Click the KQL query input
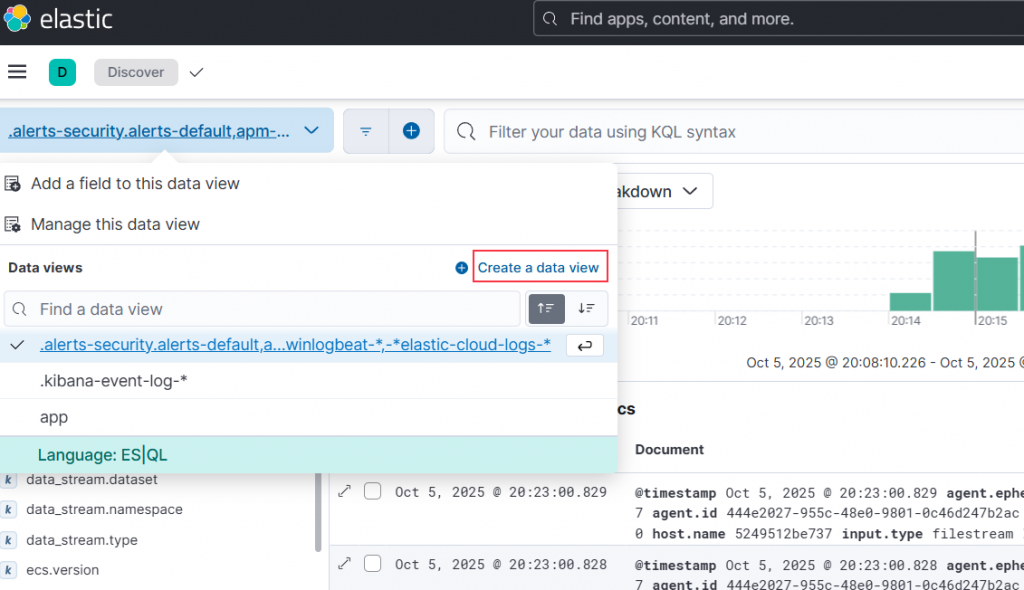The width and height of the screenshot is (1024, 590). (734, 131)
